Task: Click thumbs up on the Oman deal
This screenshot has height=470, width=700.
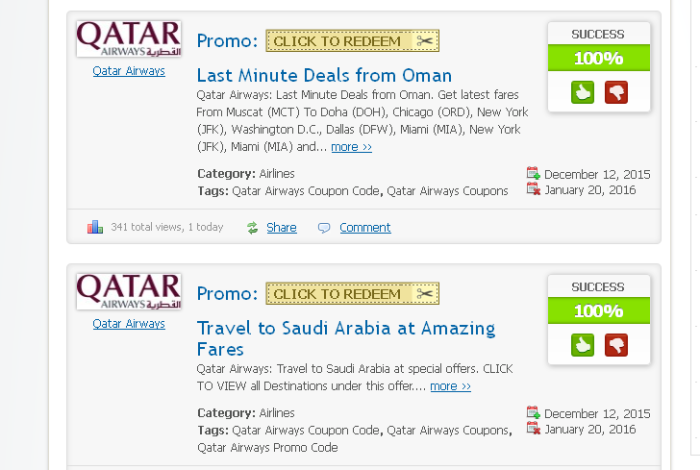Action: (582, 92)
